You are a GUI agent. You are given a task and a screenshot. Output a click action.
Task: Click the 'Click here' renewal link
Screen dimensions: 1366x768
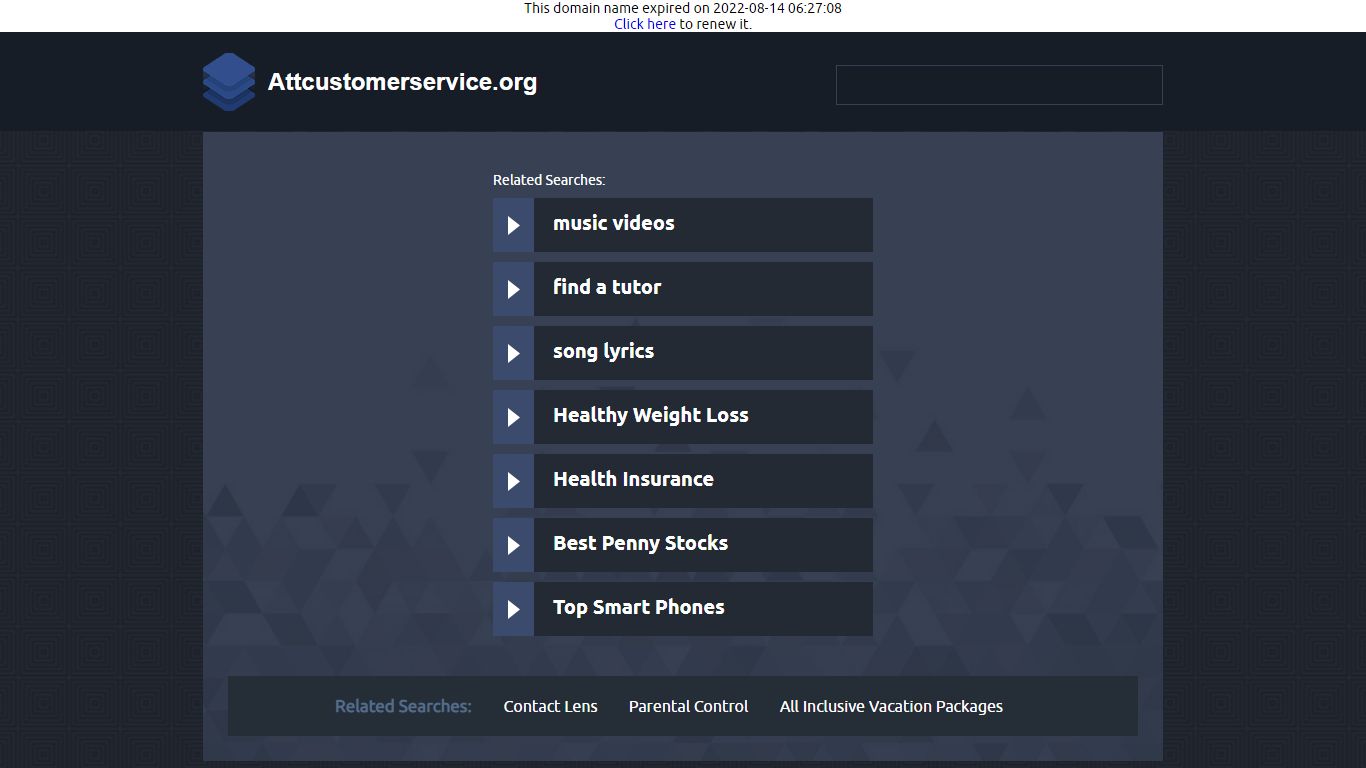[x=645, y=24]
